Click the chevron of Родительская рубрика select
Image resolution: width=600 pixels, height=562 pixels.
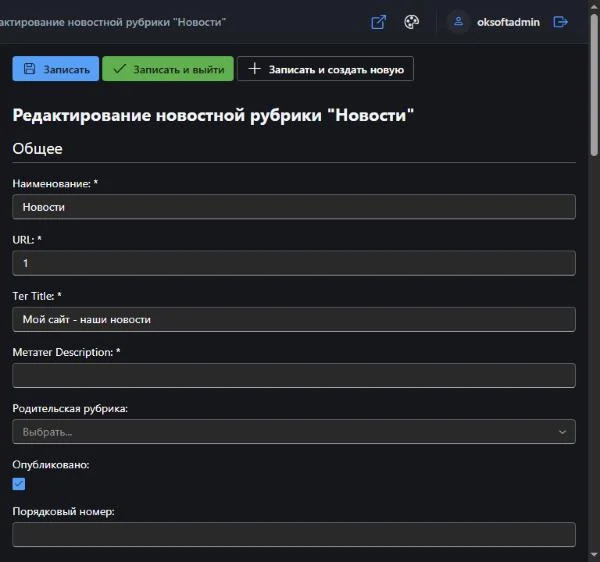click(x=562, y=432)
